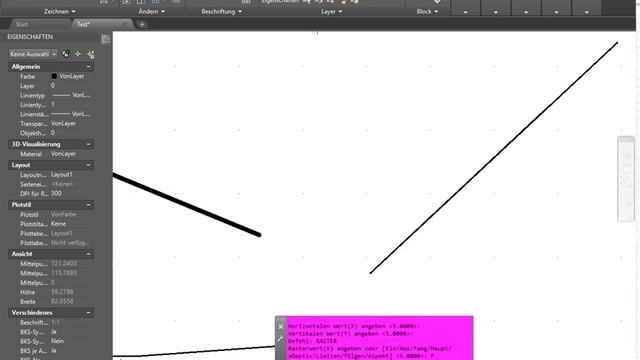Screen dimensions: 640x360
Task: Expand the Zeichnen ribbon panel
Action: pyautogui.click(x=60, y=11)
